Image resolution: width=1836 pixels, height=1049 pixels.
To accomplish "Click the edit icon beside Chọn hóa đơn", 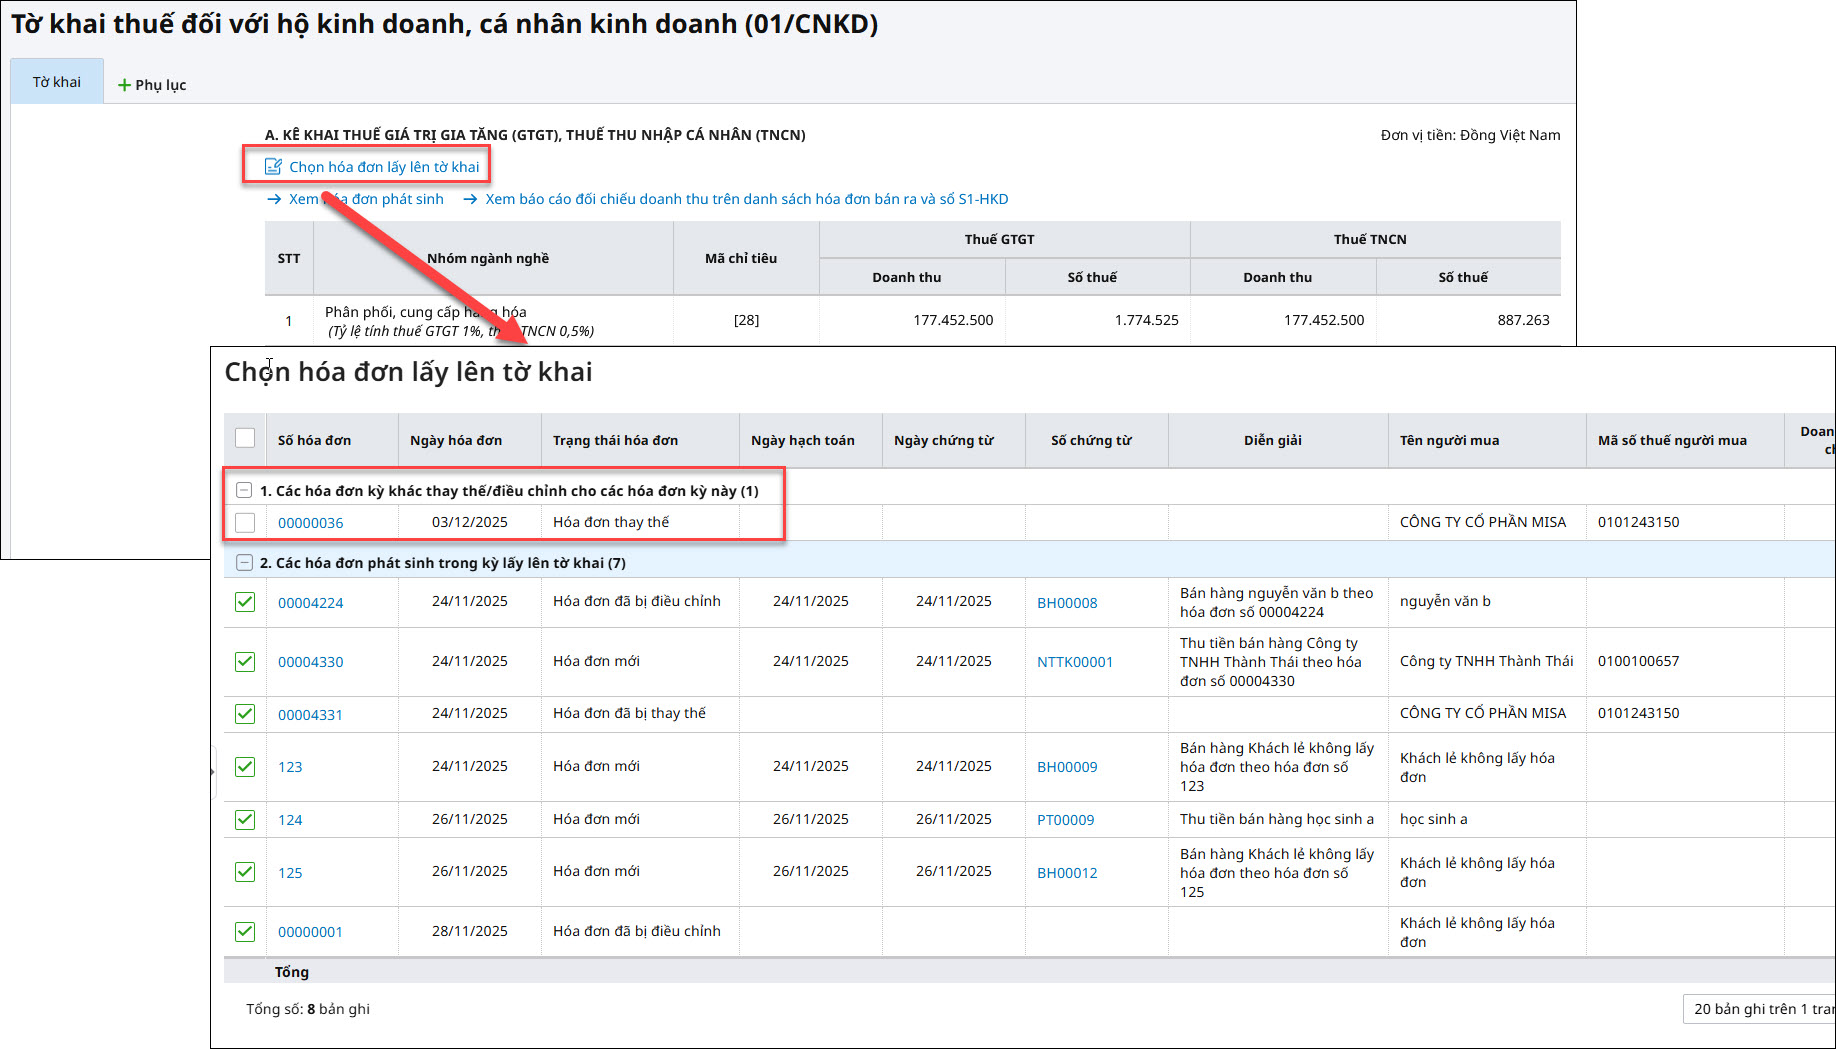I will click(273, 167).
